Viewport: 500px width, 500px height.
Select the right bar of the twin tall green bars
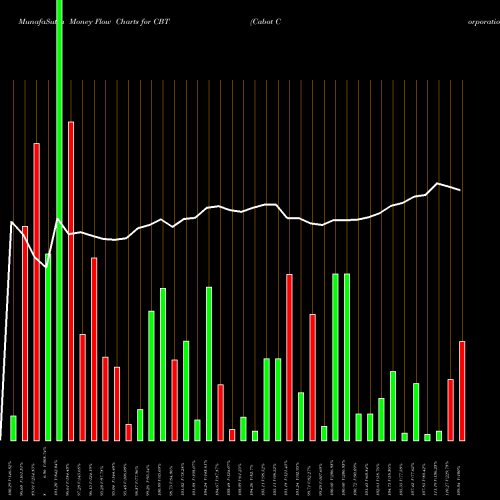pos(347,357)
